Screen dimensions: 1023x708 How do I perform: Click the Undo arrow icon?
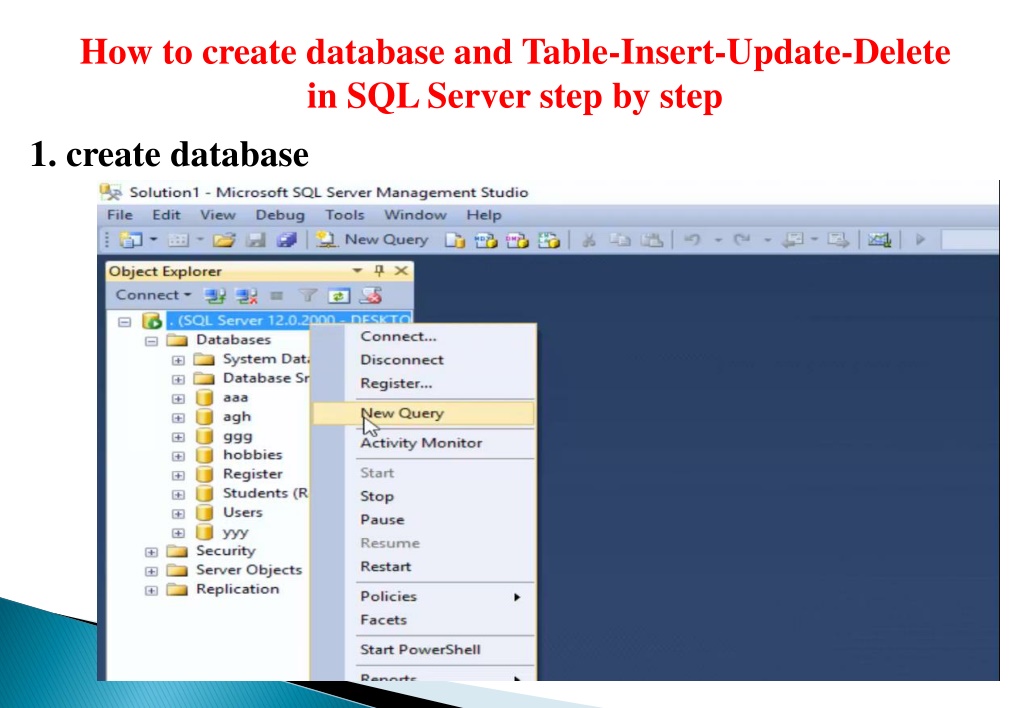coord(692,240)
